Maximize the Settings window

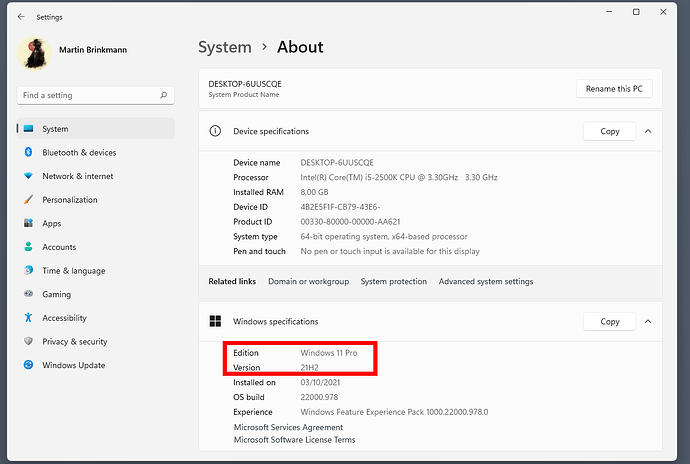click(636, 12)
